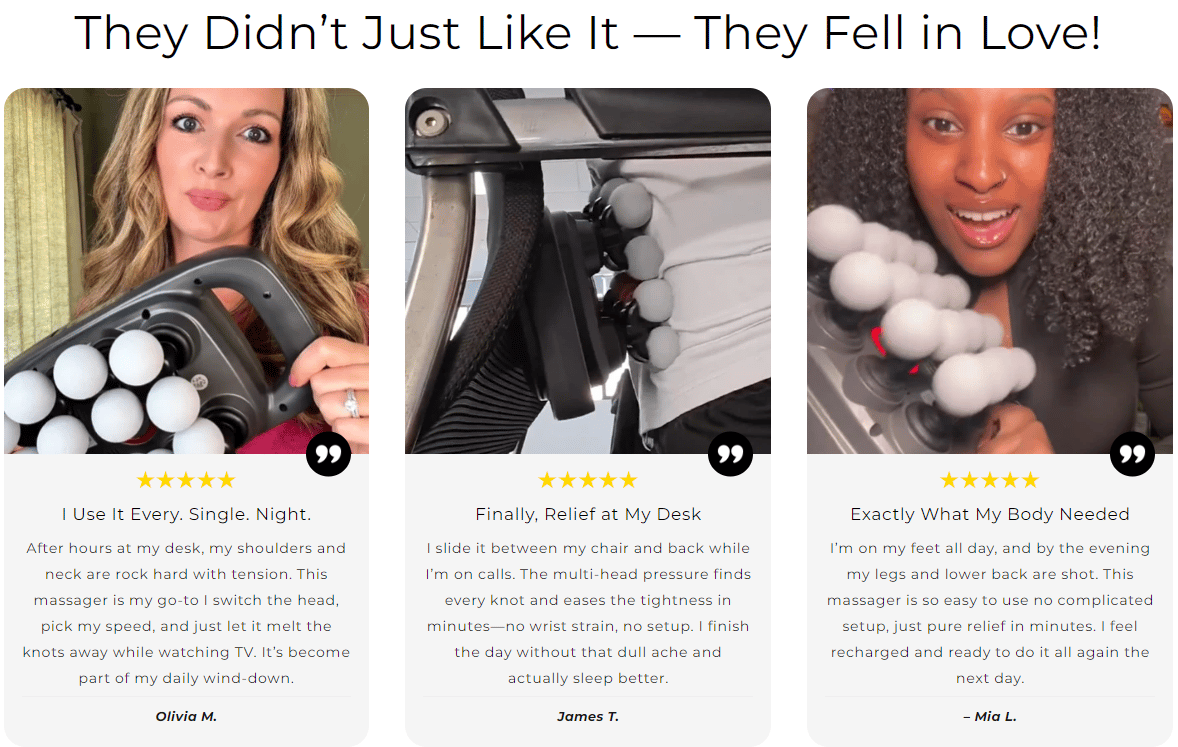1178x747 pixels.
Task: Click the 'Finally, Relief at My Desk' title
Action: pyautogui.click(x=588, y=514)
